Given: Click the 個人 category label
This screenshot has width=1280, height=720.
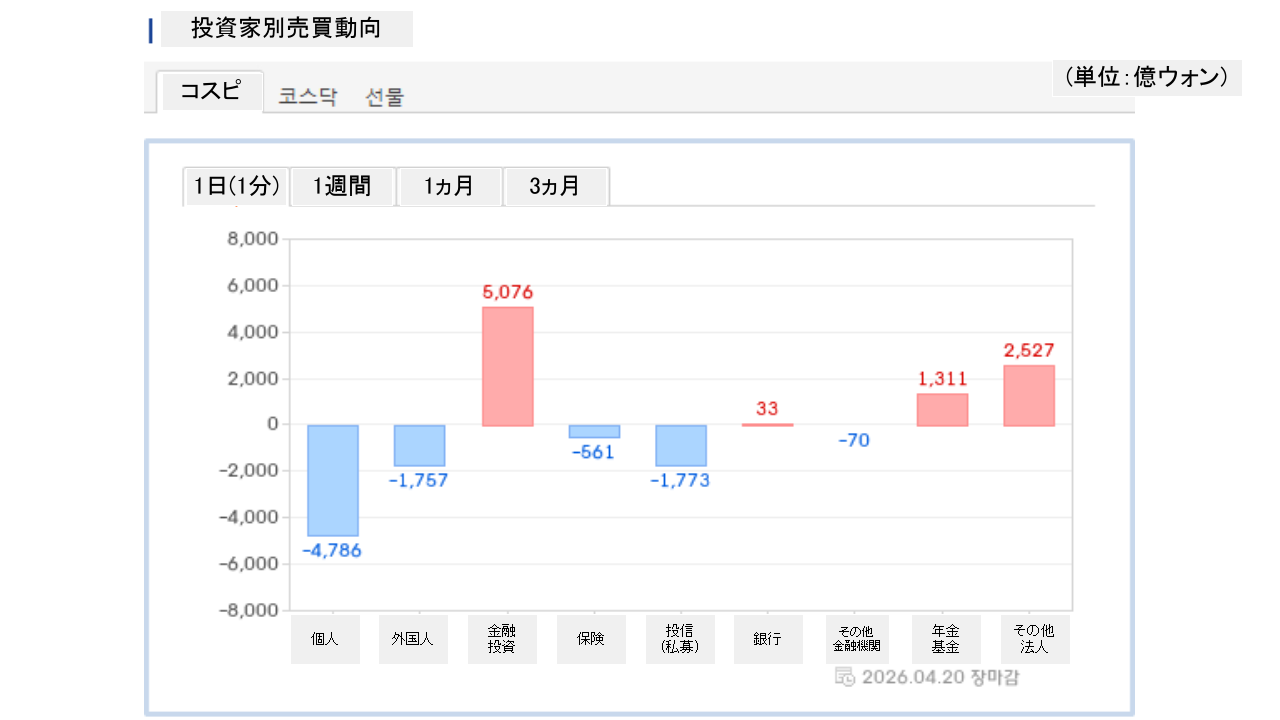Looking at the screenshot, I should coord(325,639).
